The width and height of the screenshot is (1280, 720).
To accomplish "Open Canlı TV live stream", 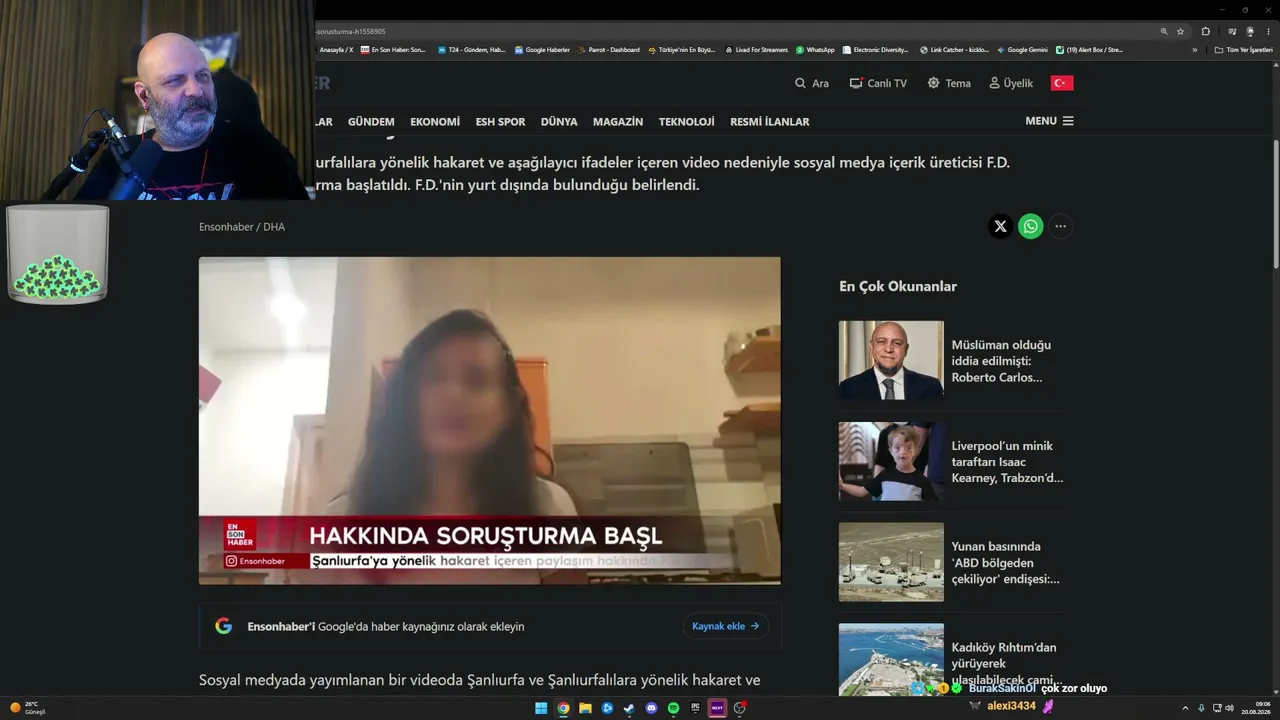I will coord(878,83).
